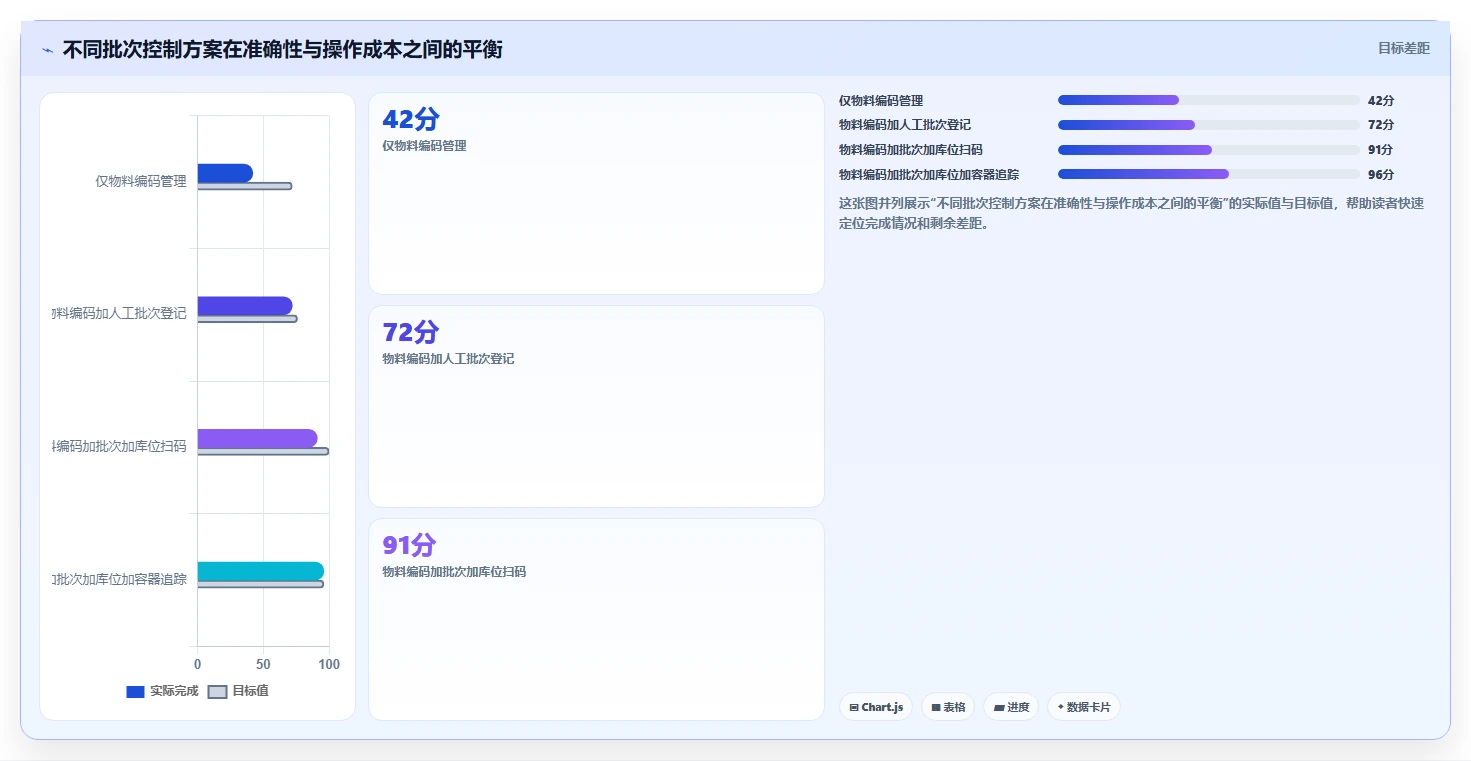Click the chart title 不同批次控制方案在准确性与操作成本之间的平衡

click(x=283, y=49)
